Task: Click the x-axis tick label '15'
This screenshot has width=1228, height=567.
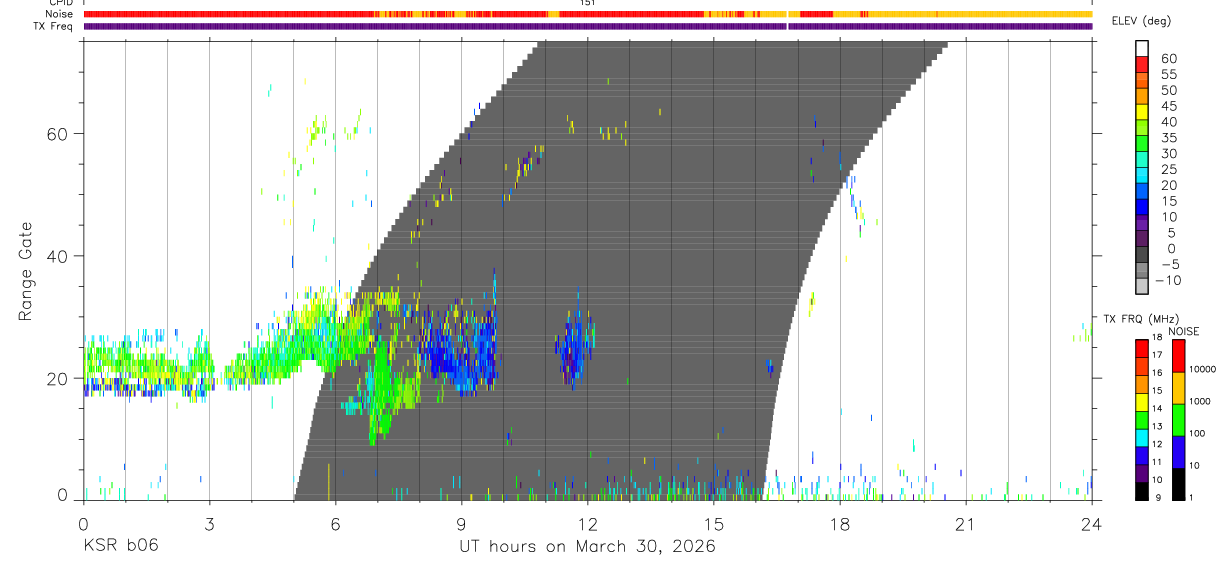Action: (713, 524)
